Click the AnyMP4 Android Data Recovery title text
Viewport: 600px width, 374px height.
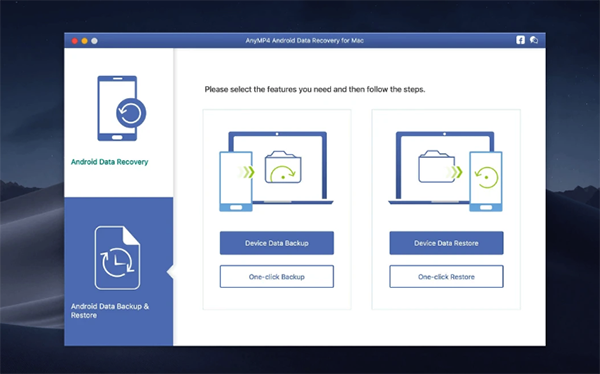click(305, 40)
